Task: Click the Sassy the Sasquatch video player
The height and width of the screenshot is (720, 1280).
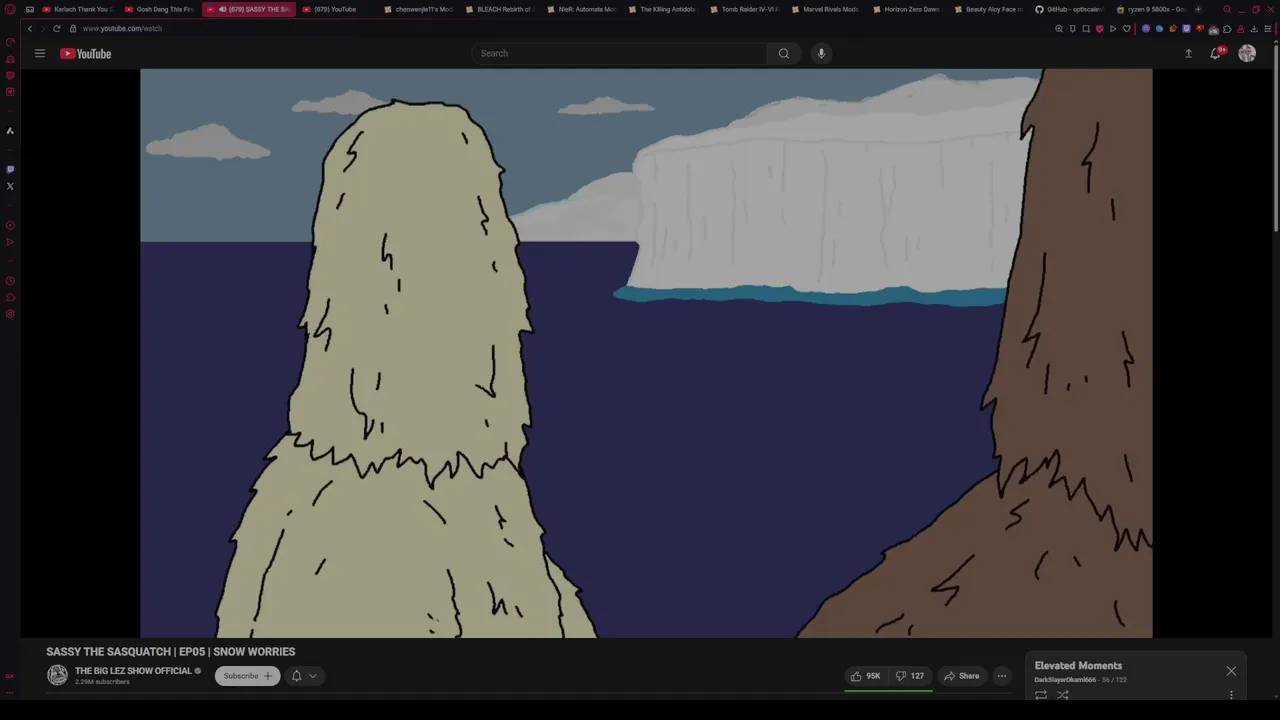Action: (x=646, y=353)
